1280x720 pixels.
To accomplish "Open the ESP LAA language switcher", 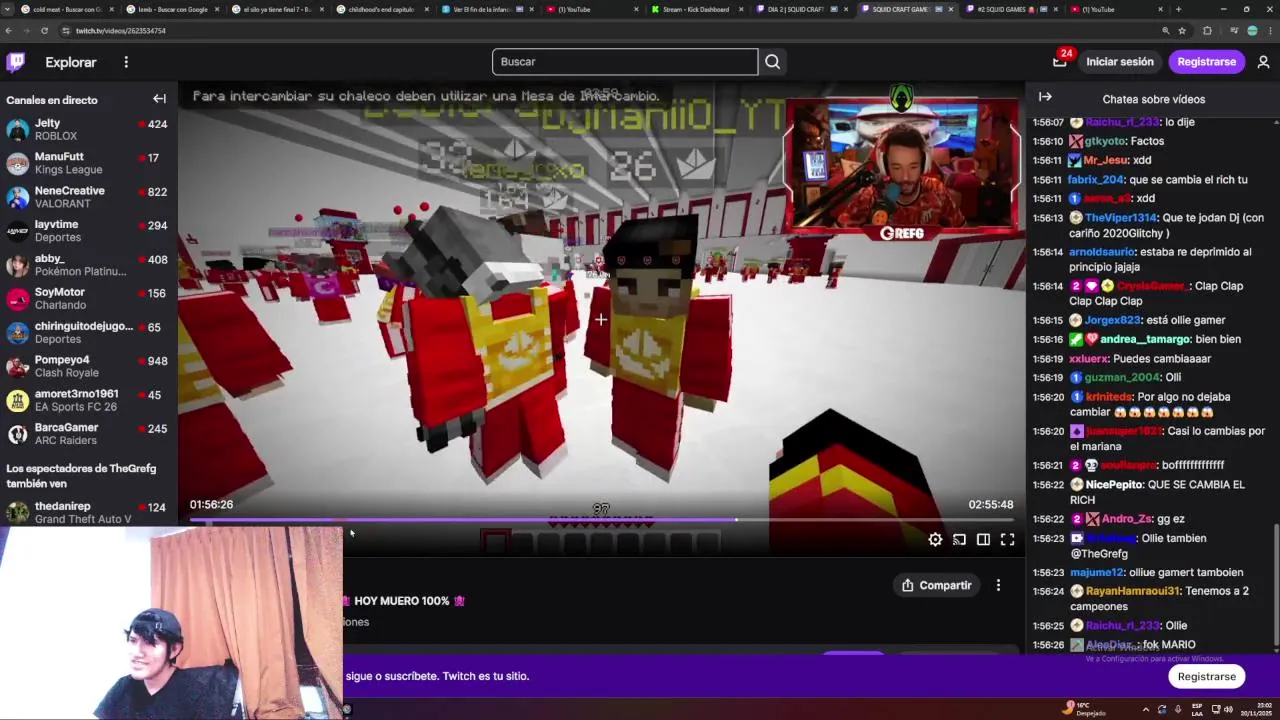I will pyautogui.click(x=1196, y=710).
